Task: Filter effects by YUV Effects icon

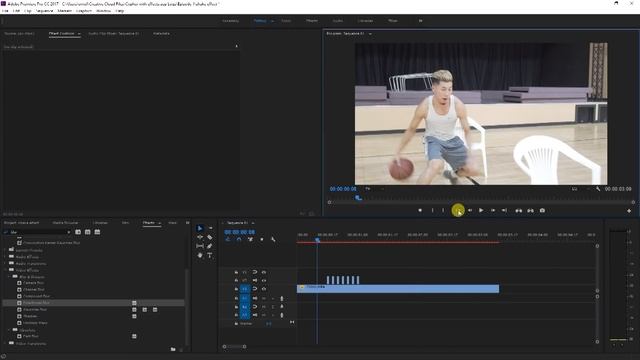Action: [97, 232]
